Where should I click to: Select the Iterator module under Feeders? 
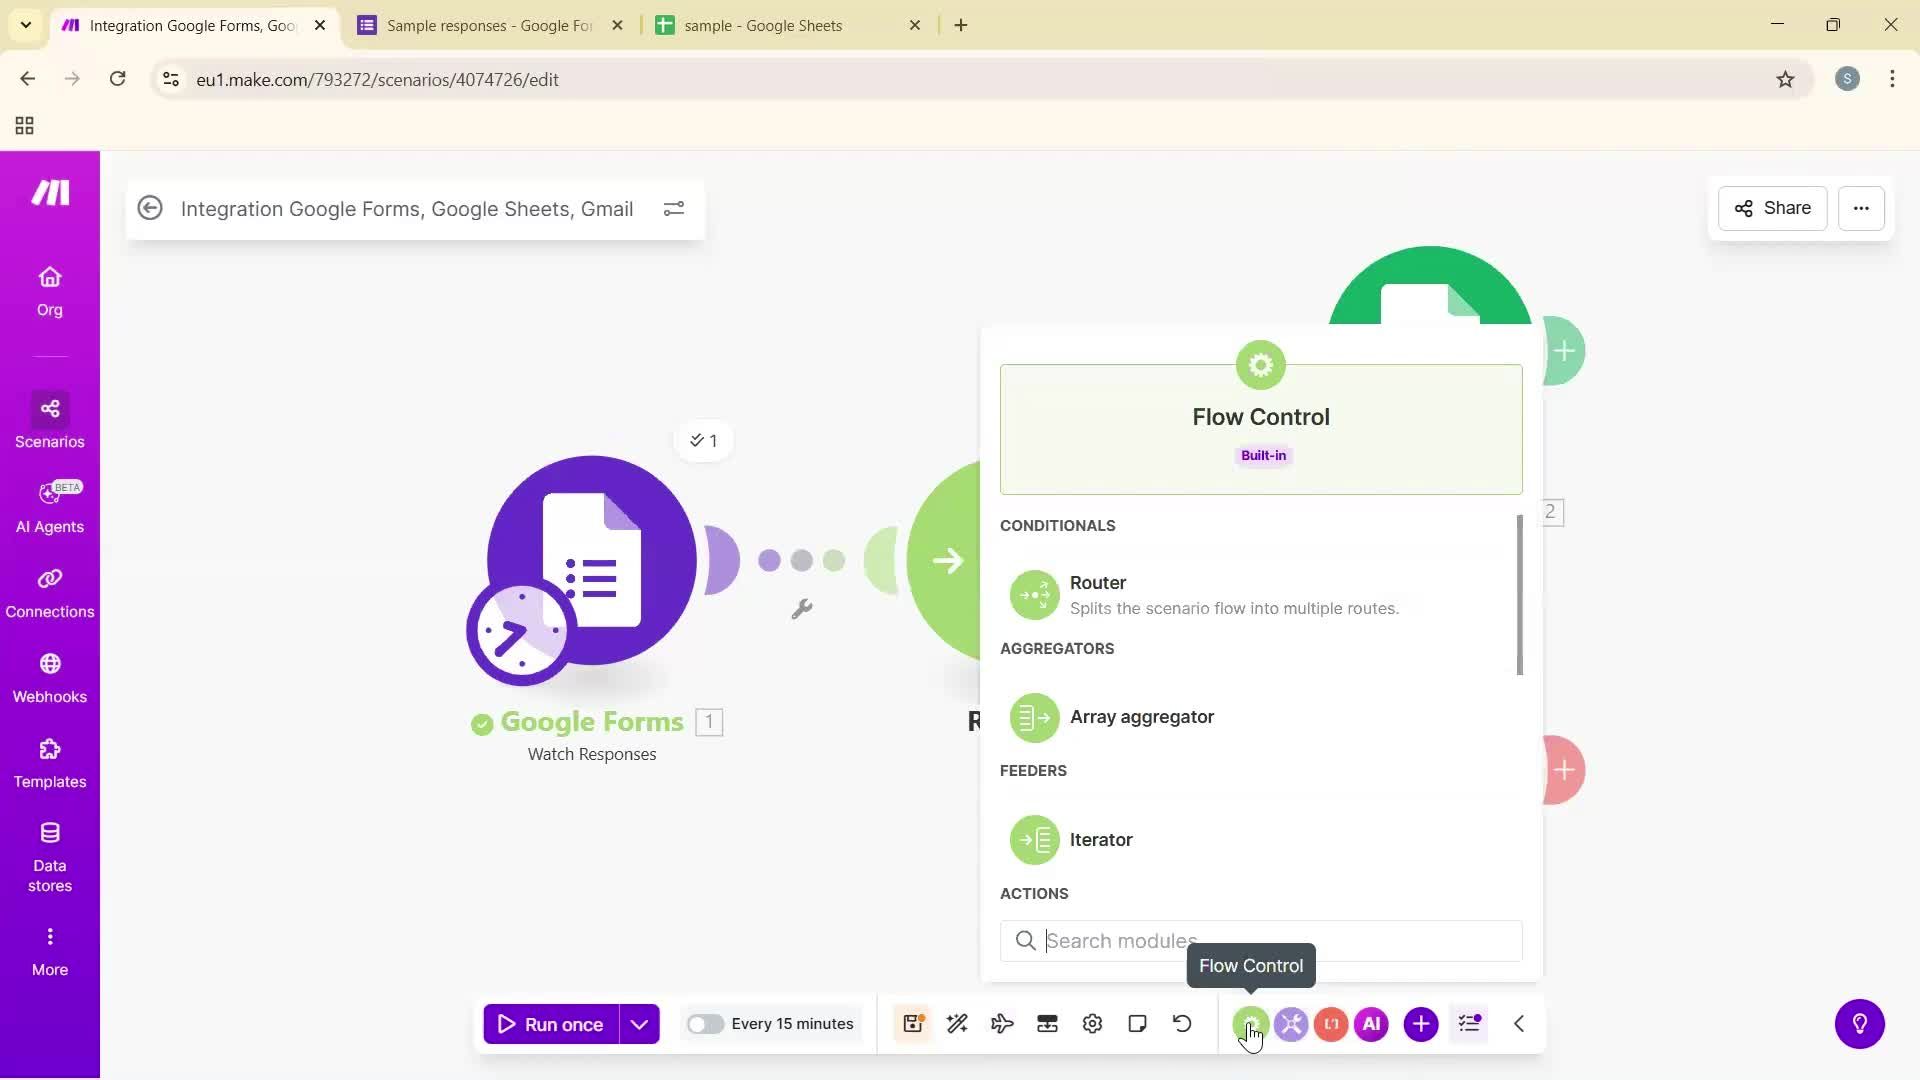tap(1101, 839)
